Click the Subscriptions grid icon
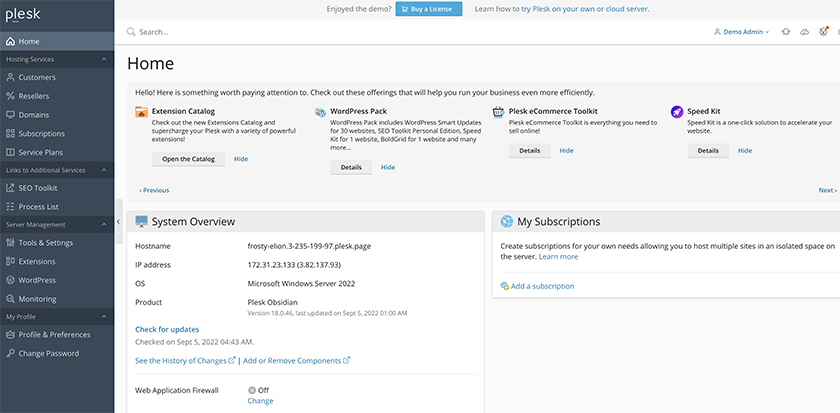 pyautogui.click(x=10, y=133)
